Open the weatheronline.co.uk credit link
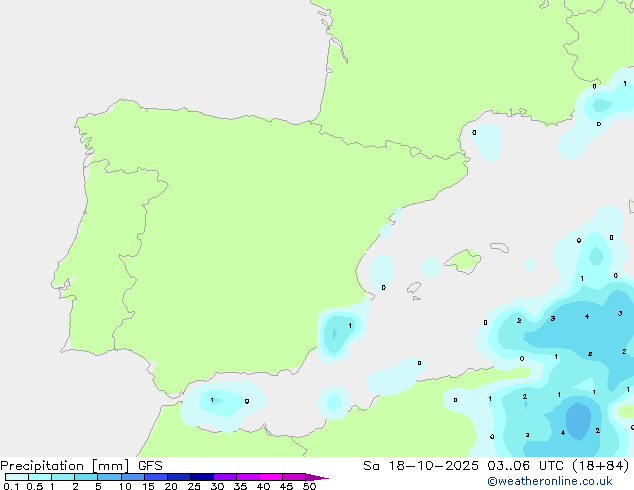The width and height of the screenshot is (634, 490). pyautogui.click(x=550, y=481)
